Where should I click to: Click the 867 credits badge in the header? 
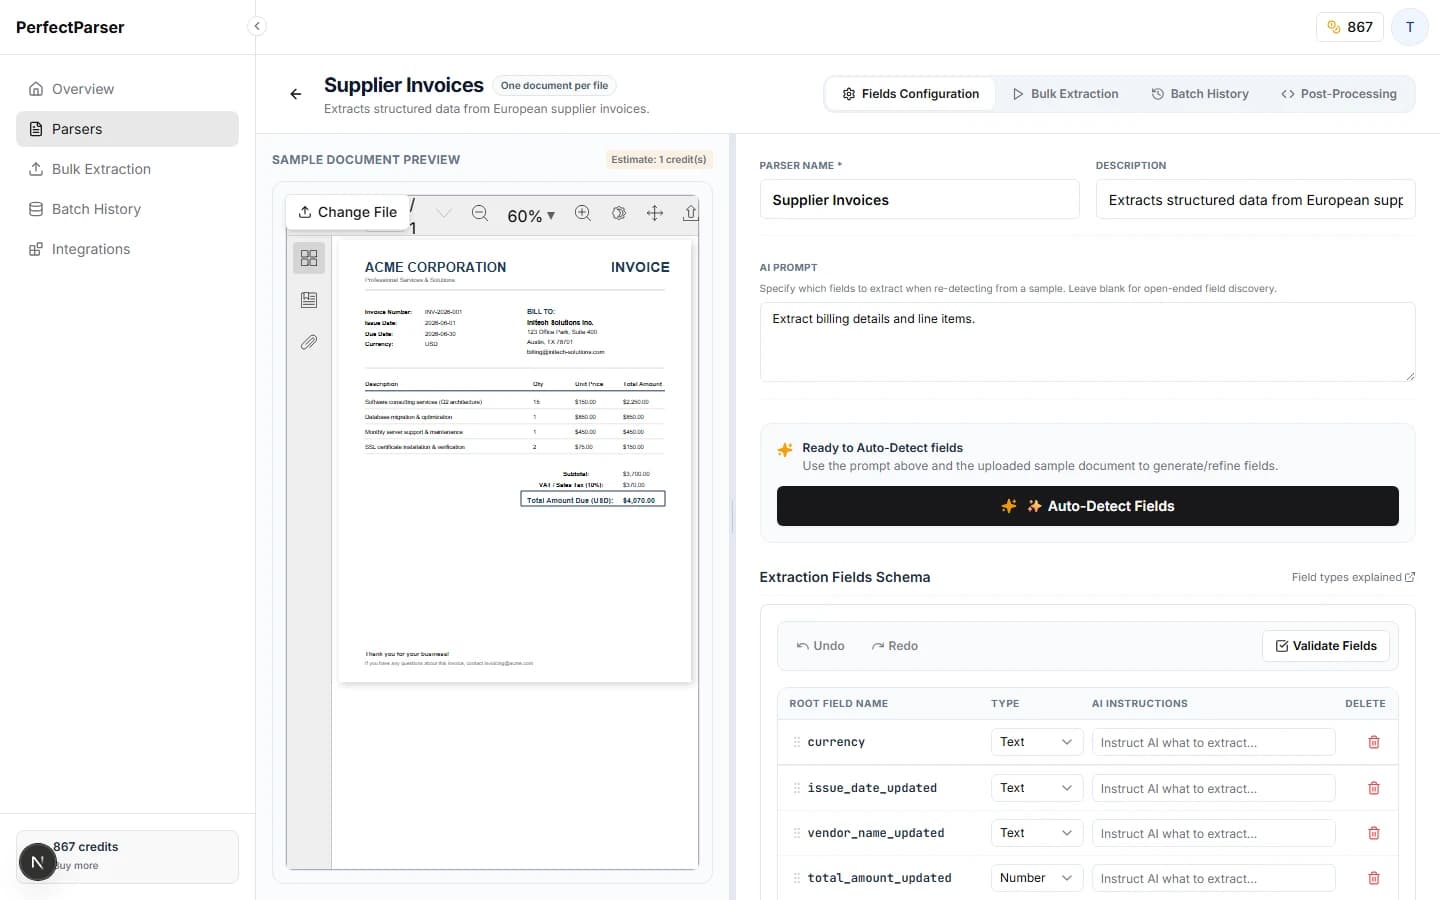pos(1349,27)
